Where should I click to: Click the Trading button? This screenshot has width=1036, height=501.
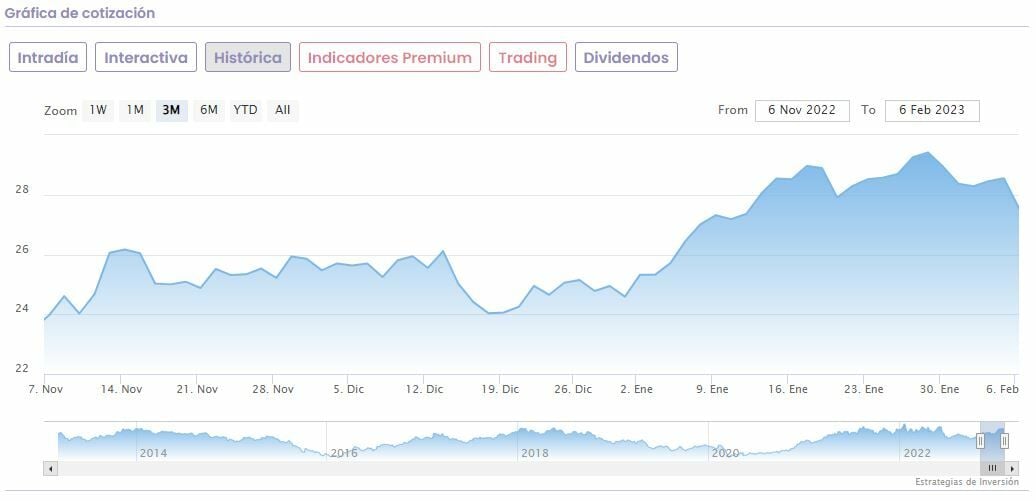click(x=527, y=57)
